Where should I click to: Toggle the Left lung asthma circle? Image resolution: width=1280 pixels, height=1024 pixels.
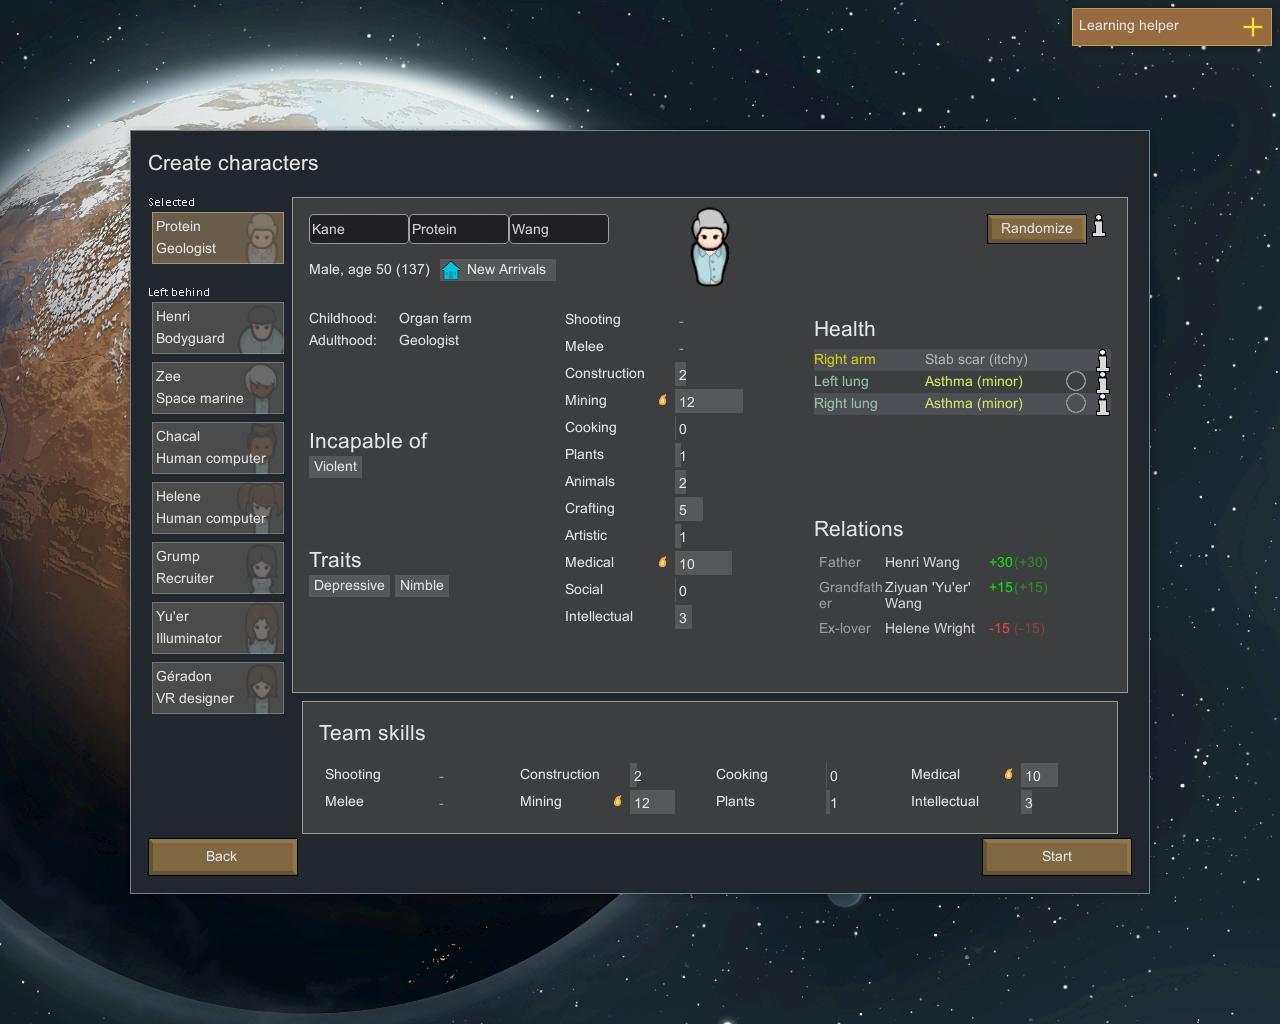pos(1076,381)
